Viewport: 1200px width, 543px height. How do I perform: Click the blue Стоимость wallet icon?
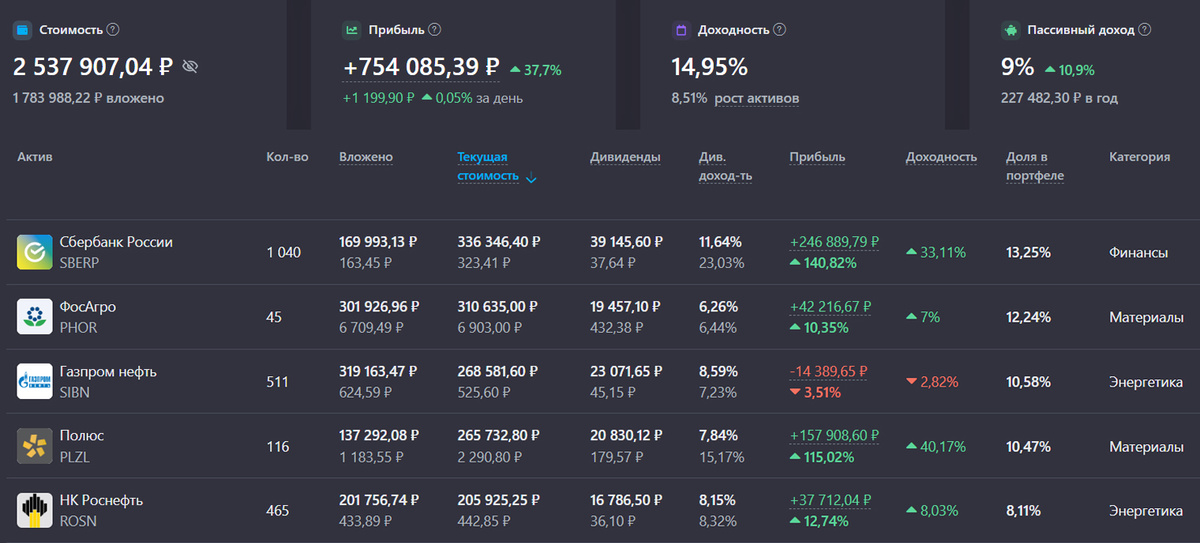click(x=23, y=30)
